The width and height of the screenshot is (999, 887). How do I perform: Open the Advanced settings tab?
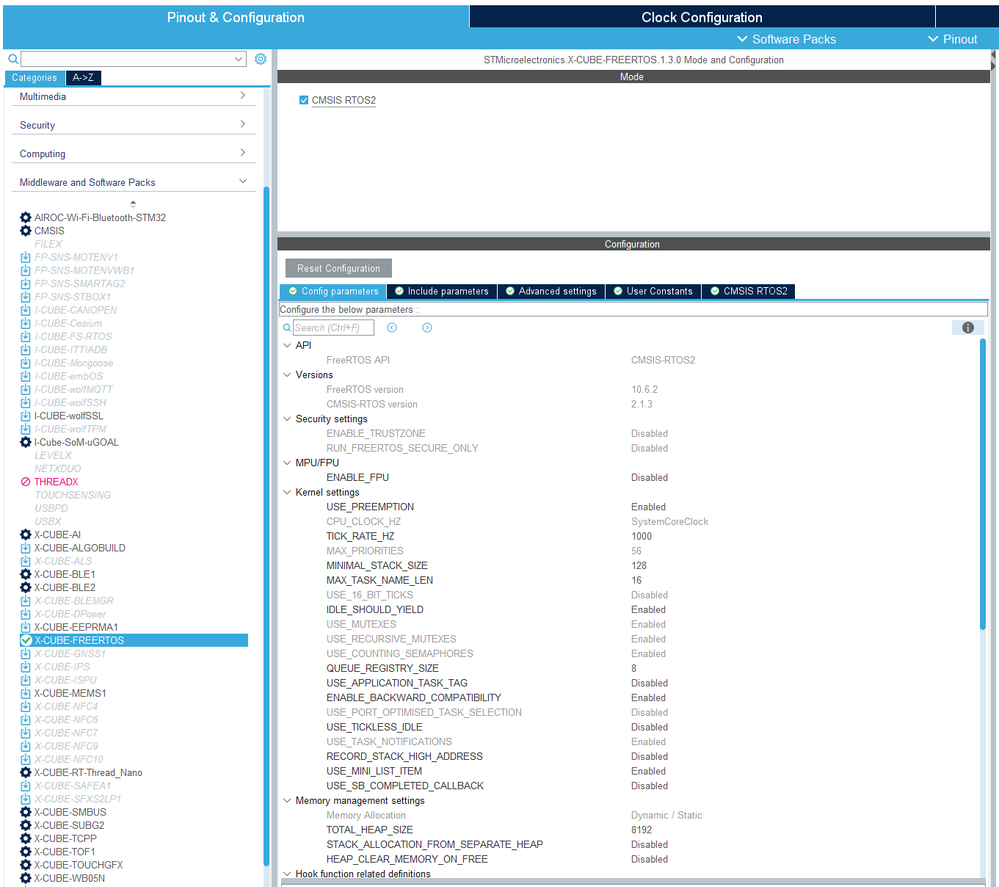click(551, 291)
